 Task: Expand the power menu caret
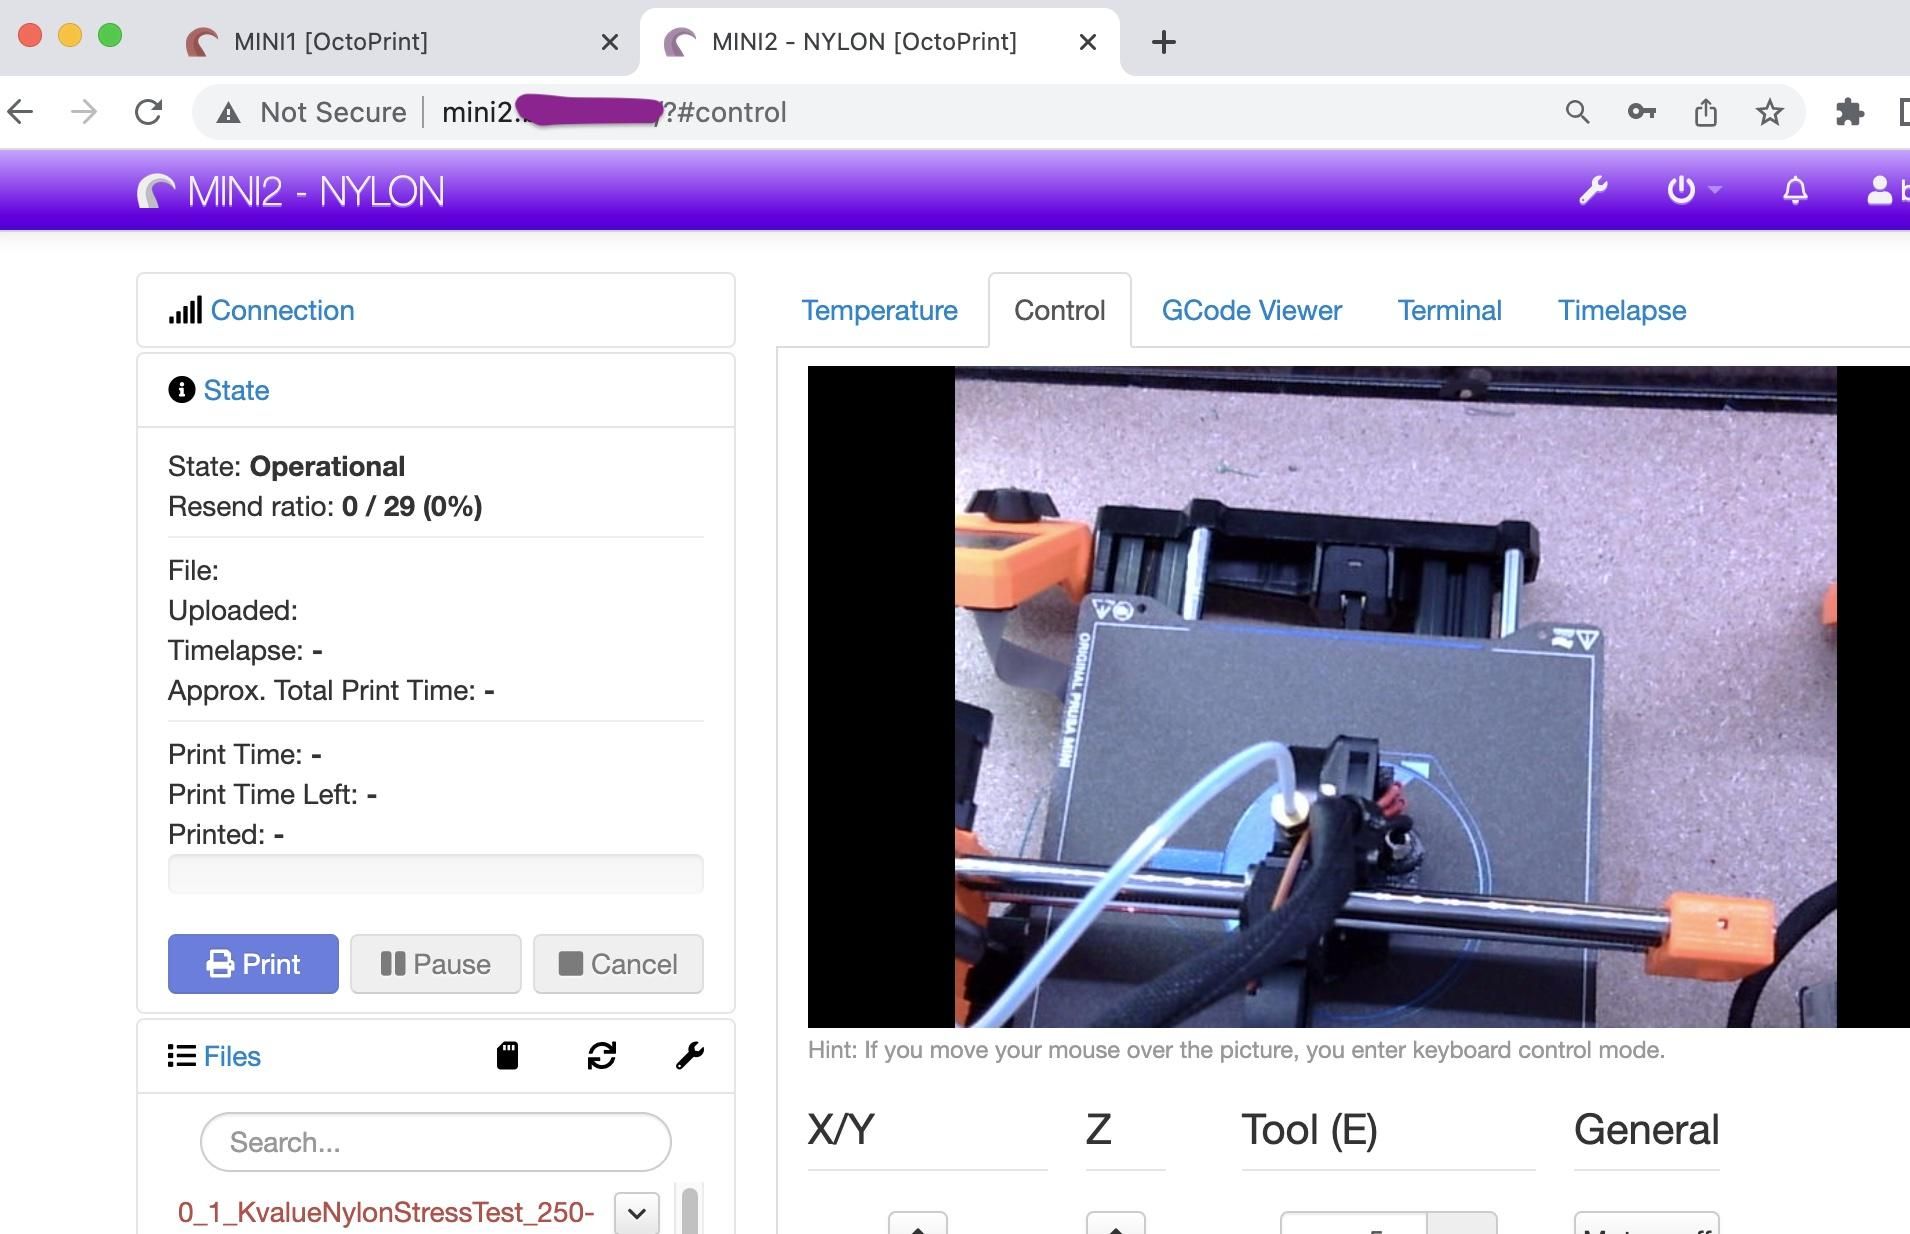(x=1715, y=190)
